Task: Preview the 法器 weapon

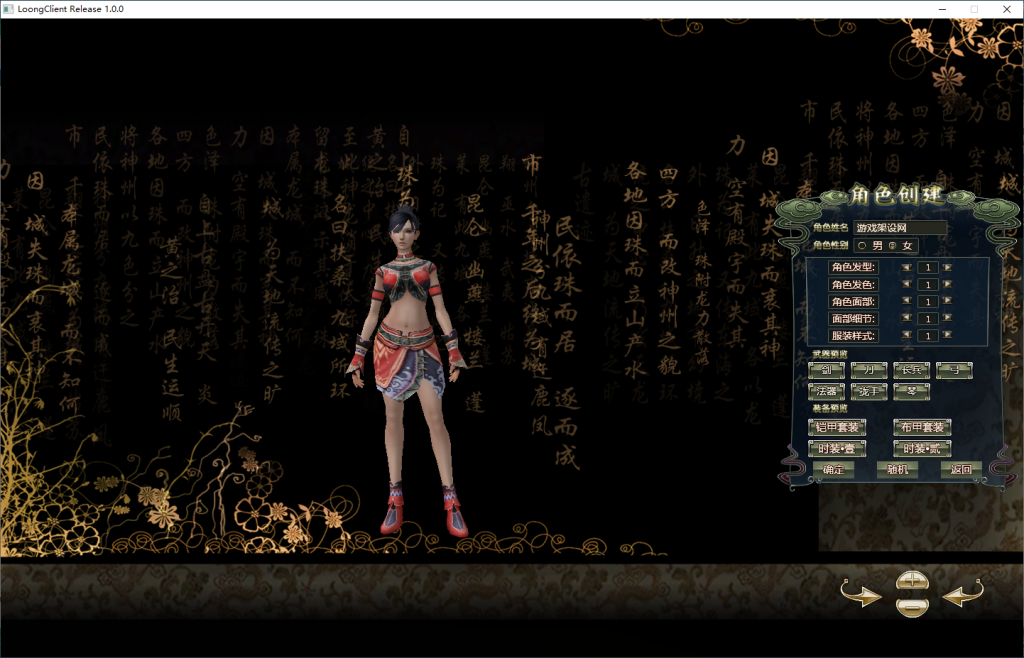Action: pos(826,392)
